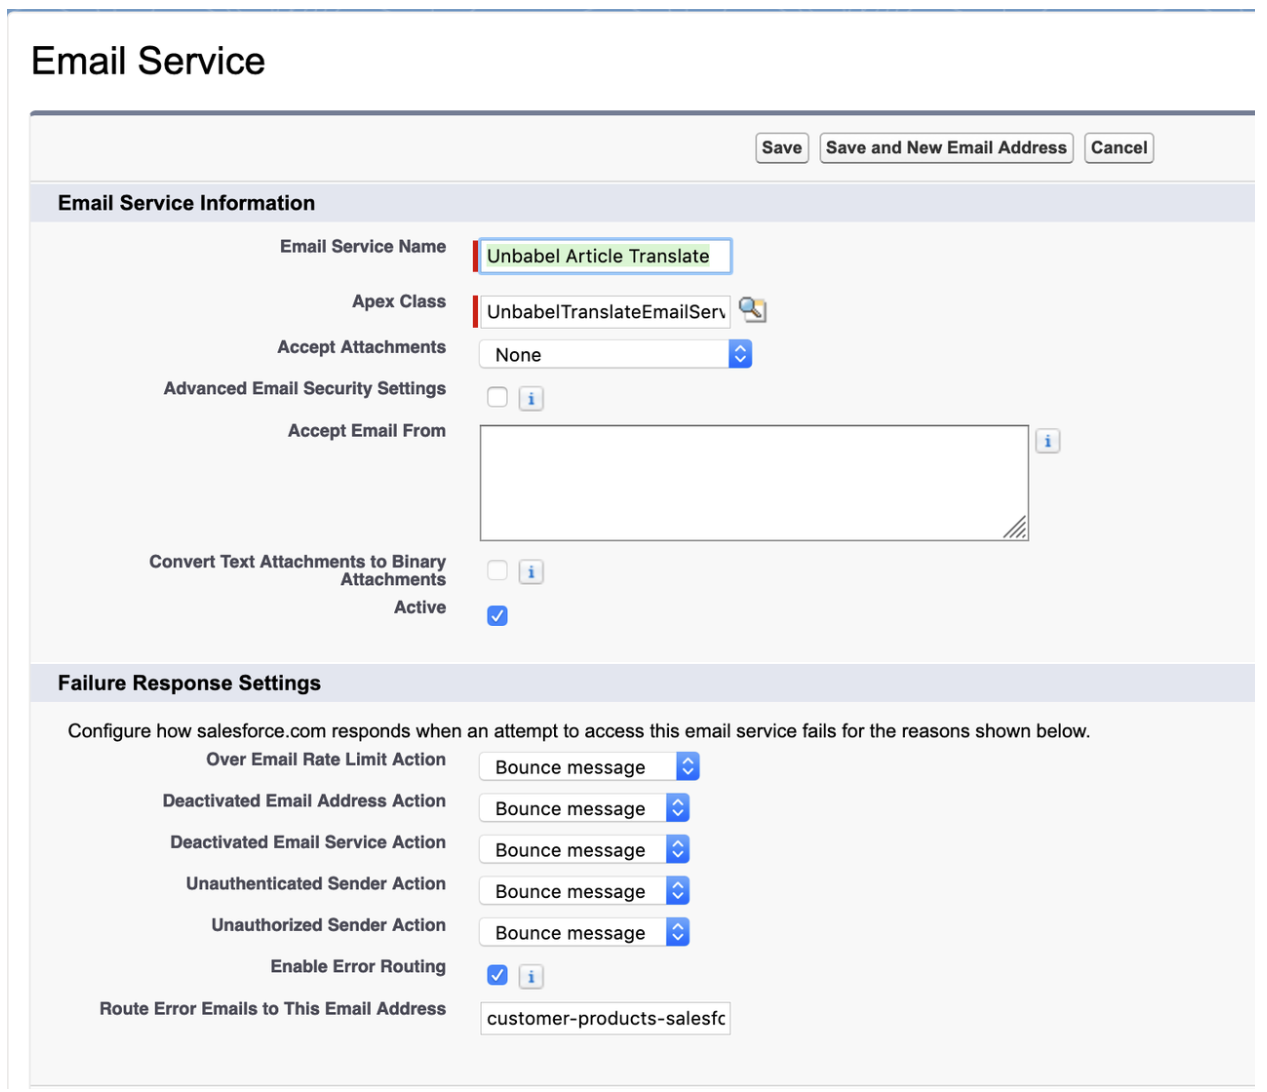This screenshot has width=1267, height=1092.
Task: Click the Email Service page title
Action: coord(148,61)
